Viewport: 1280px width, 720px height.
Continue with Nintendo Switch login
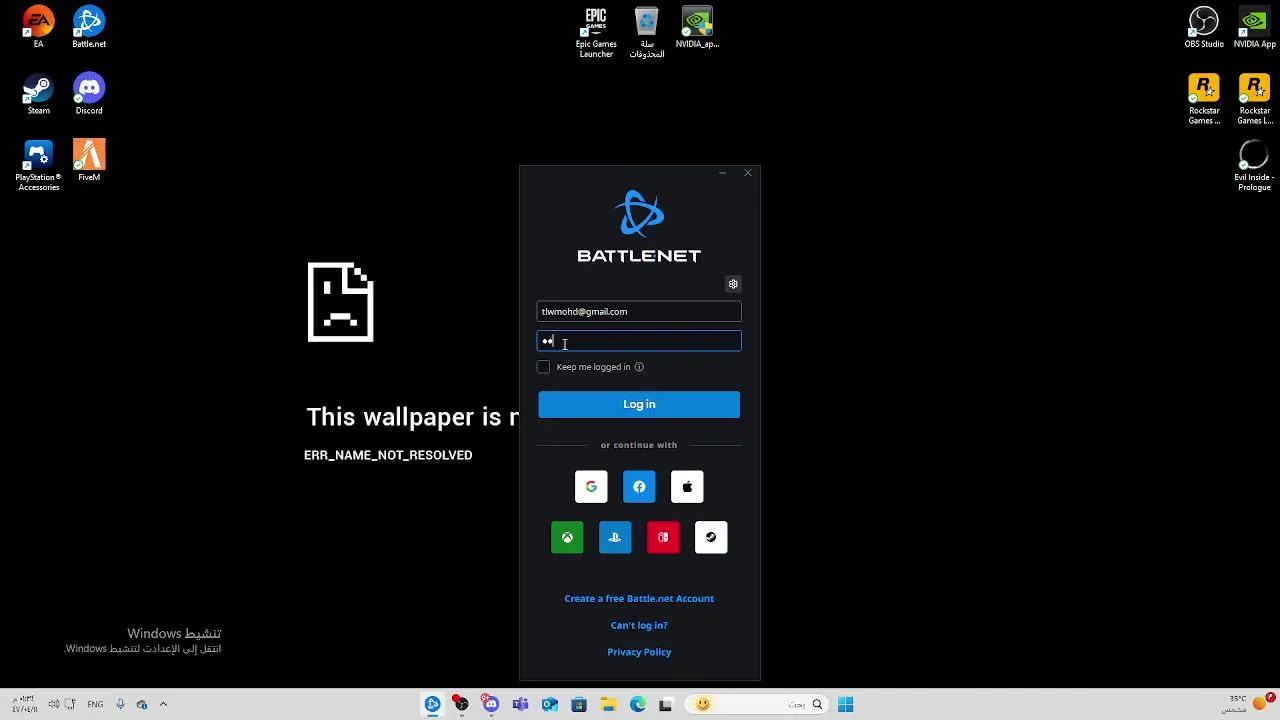click(663, 538)
